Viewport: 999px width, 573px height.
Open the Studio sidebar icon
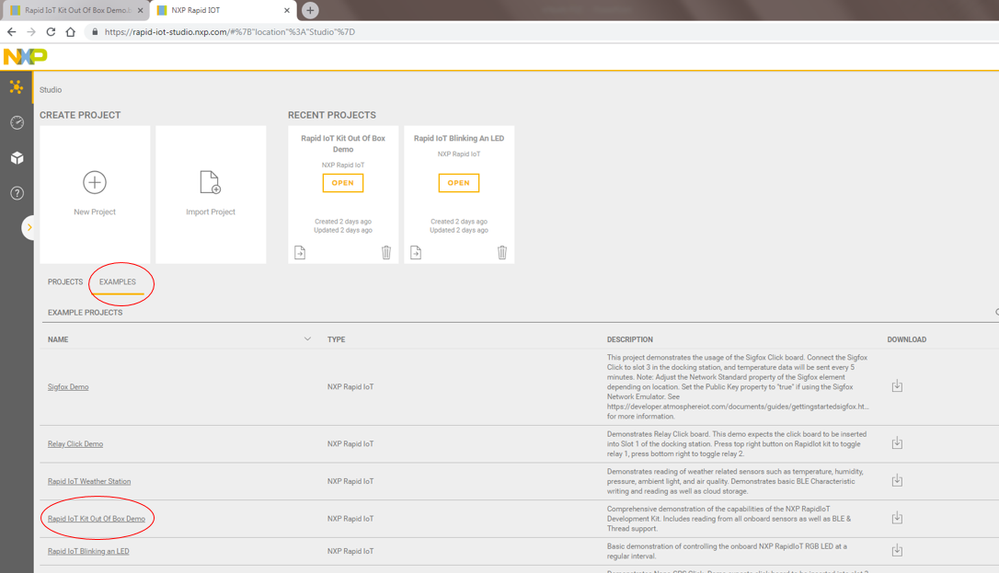click(17, 87)
